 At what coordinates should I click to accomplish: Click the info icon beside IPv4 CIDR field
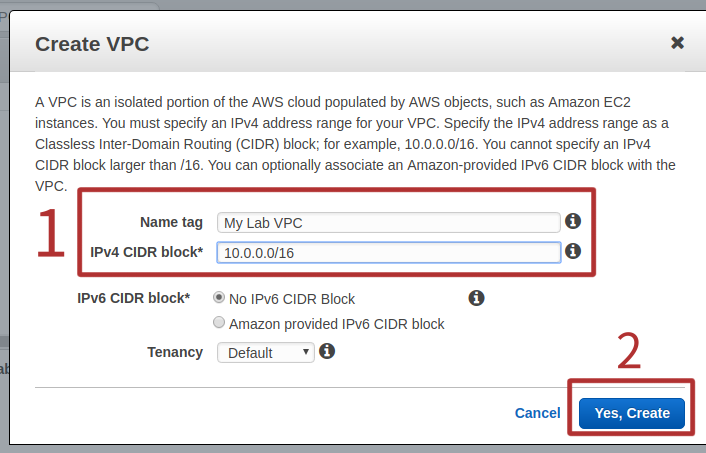click(573, 252)
